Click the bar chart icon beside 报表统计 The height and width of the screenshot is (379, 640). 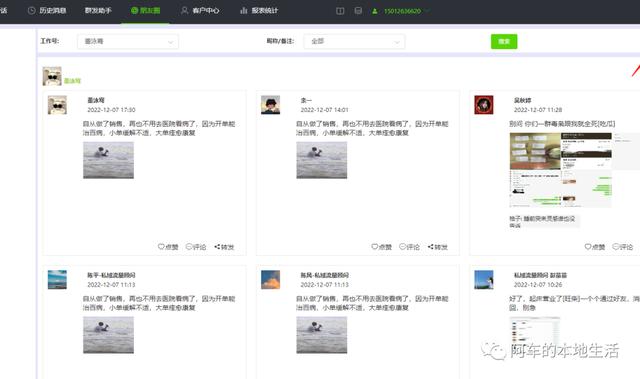pyautogui.click(x=244, y=11)
